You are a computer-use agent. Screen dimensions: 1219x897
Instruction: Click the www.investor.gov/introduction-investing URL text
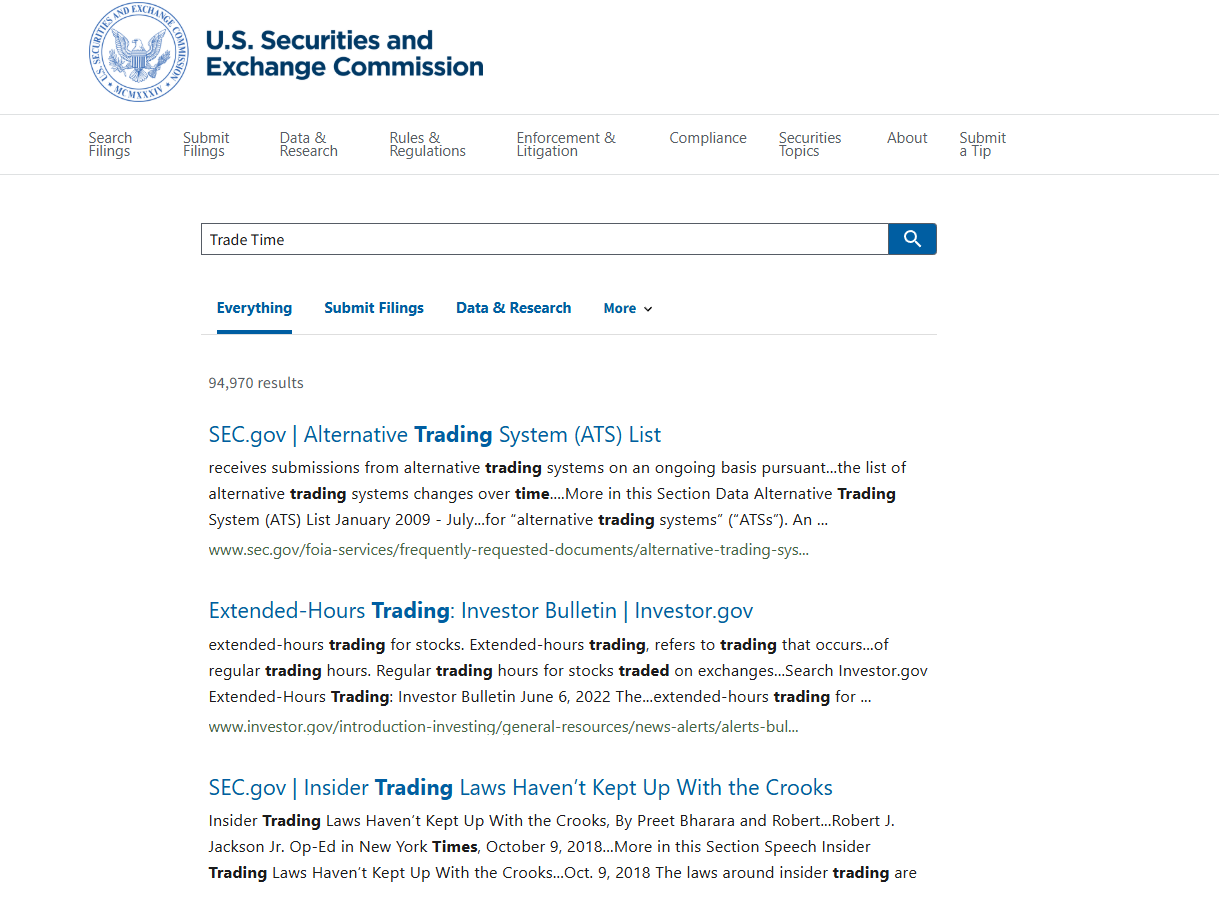(x=503, y=727)
